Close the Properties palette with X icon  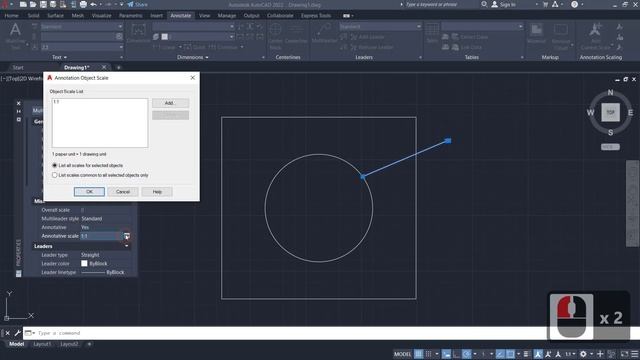click(x=18, y=103)
